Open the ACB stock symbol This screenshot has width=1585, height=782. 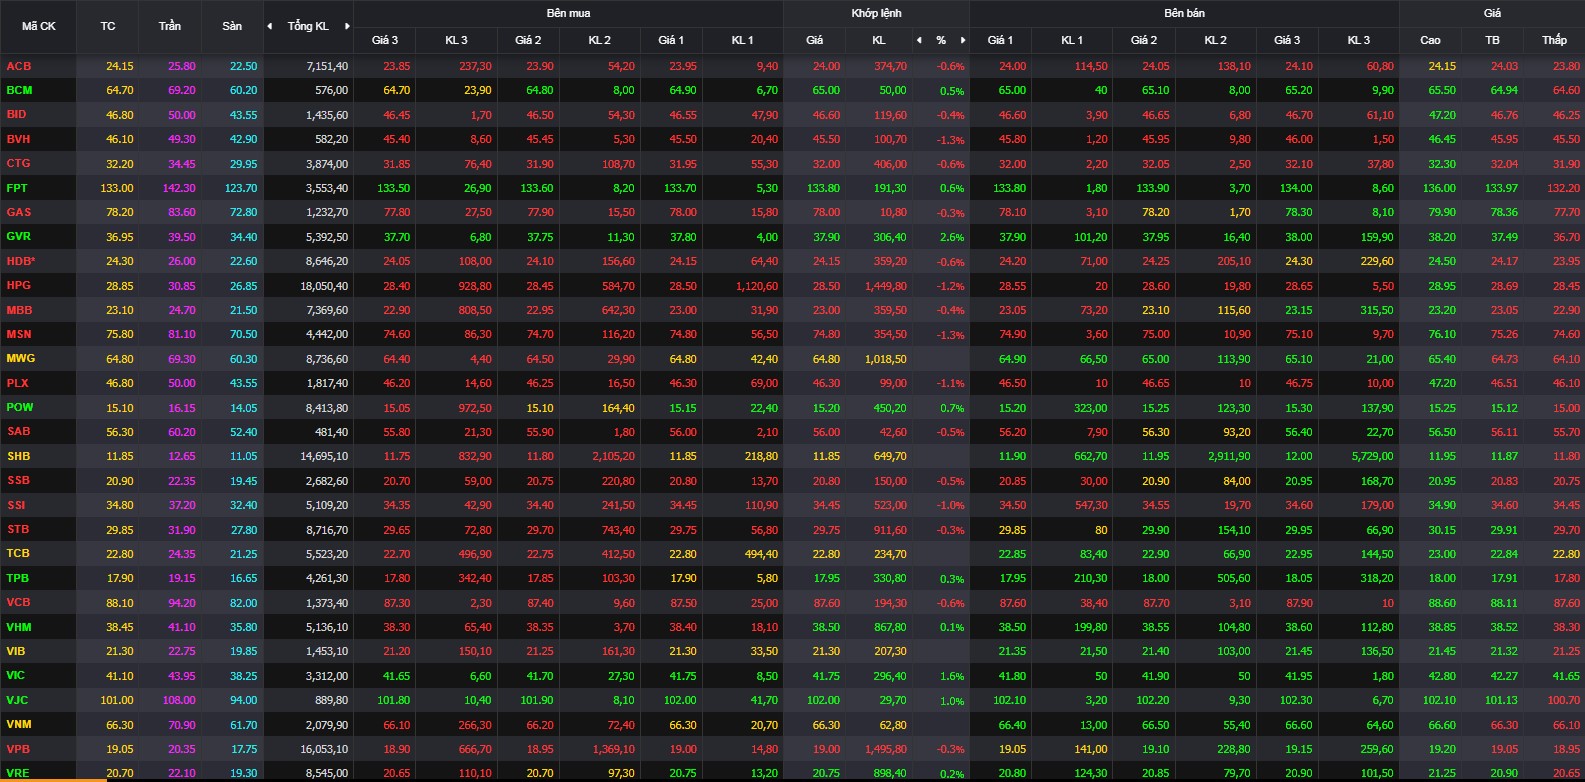[19, 66]
